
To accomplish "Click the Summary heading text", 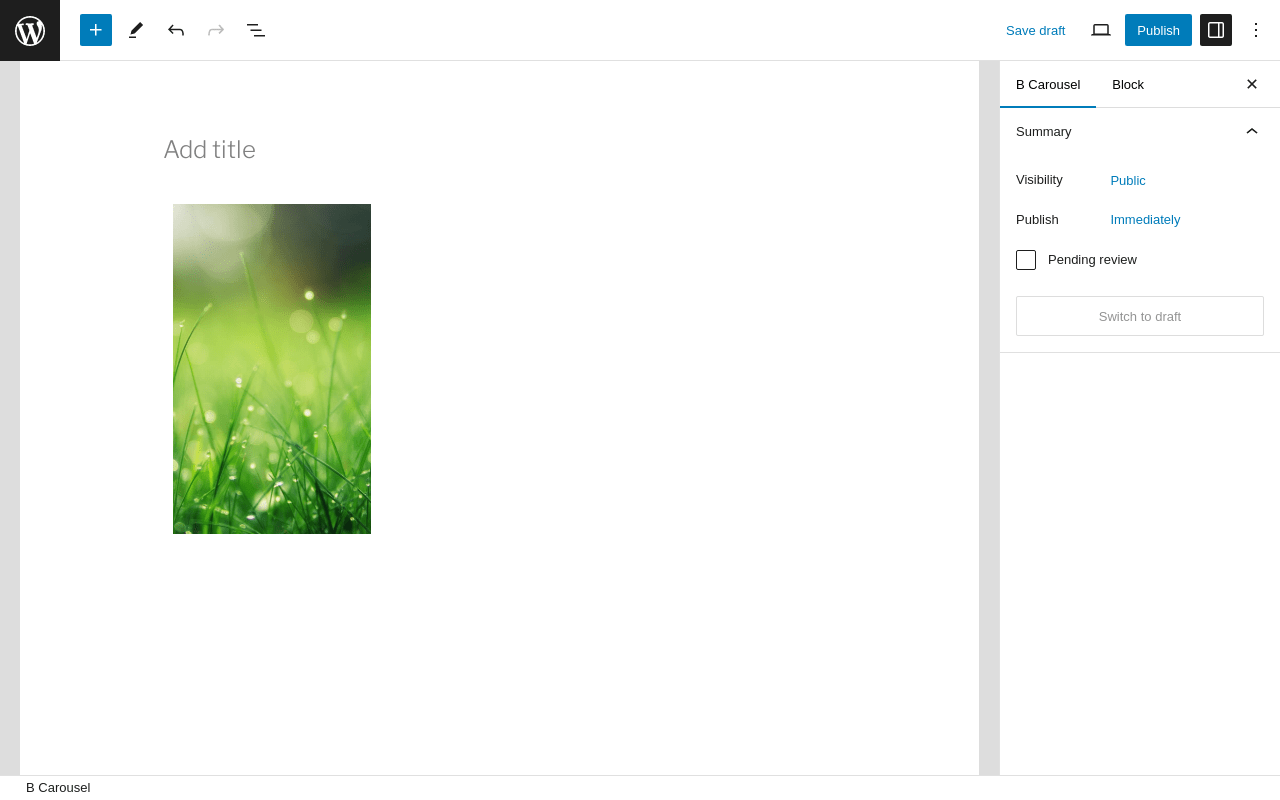I will pos(1044,131).
